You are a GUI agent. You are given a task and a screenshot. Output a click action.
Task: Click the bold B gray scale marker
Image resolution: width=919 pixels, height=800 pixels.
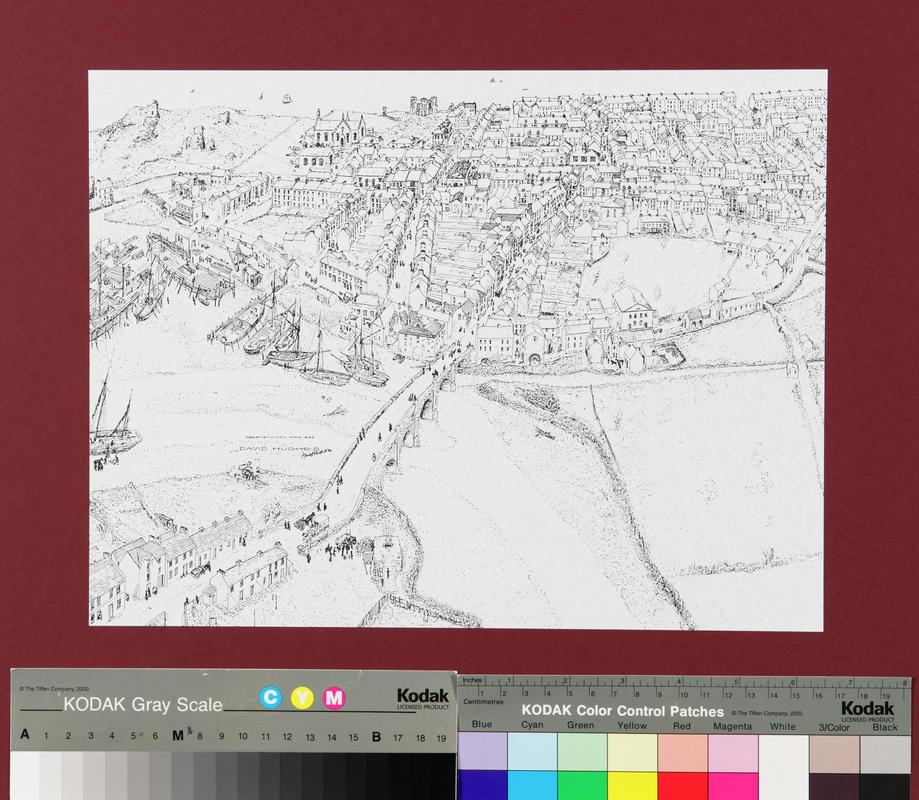(376, 736)
